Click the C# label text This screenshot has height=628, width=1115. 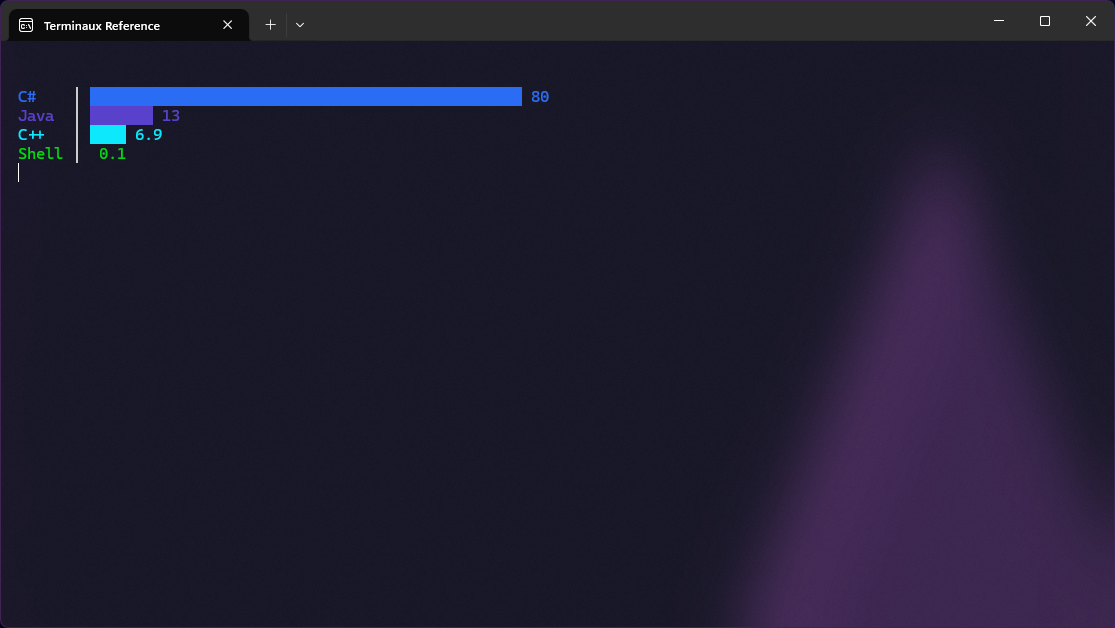click(x=27, y=97)
